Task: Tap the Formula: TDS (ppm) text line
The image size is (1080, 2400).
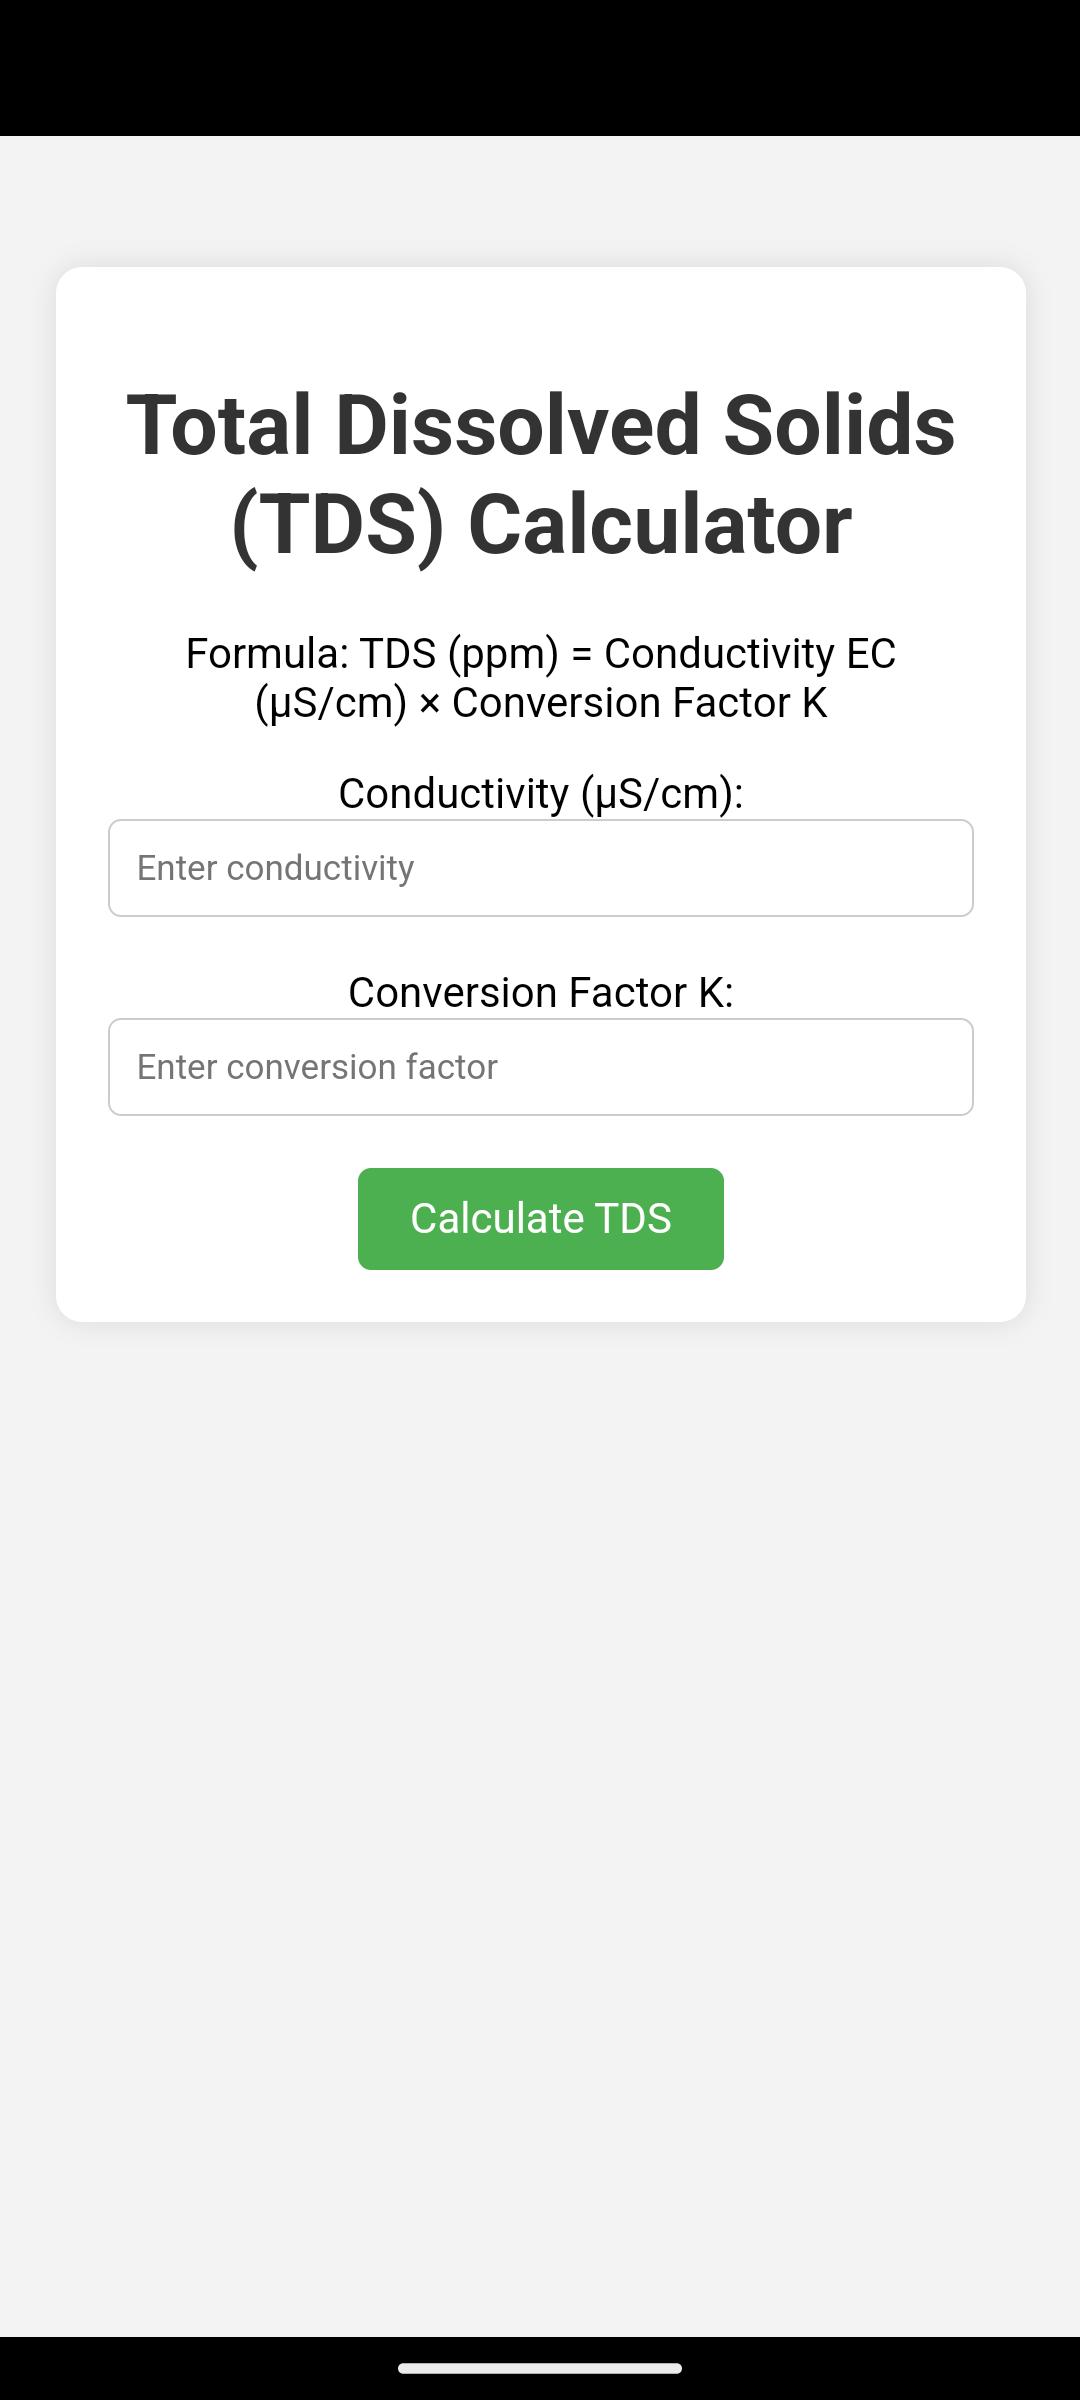Action: [x=540, y=653]
